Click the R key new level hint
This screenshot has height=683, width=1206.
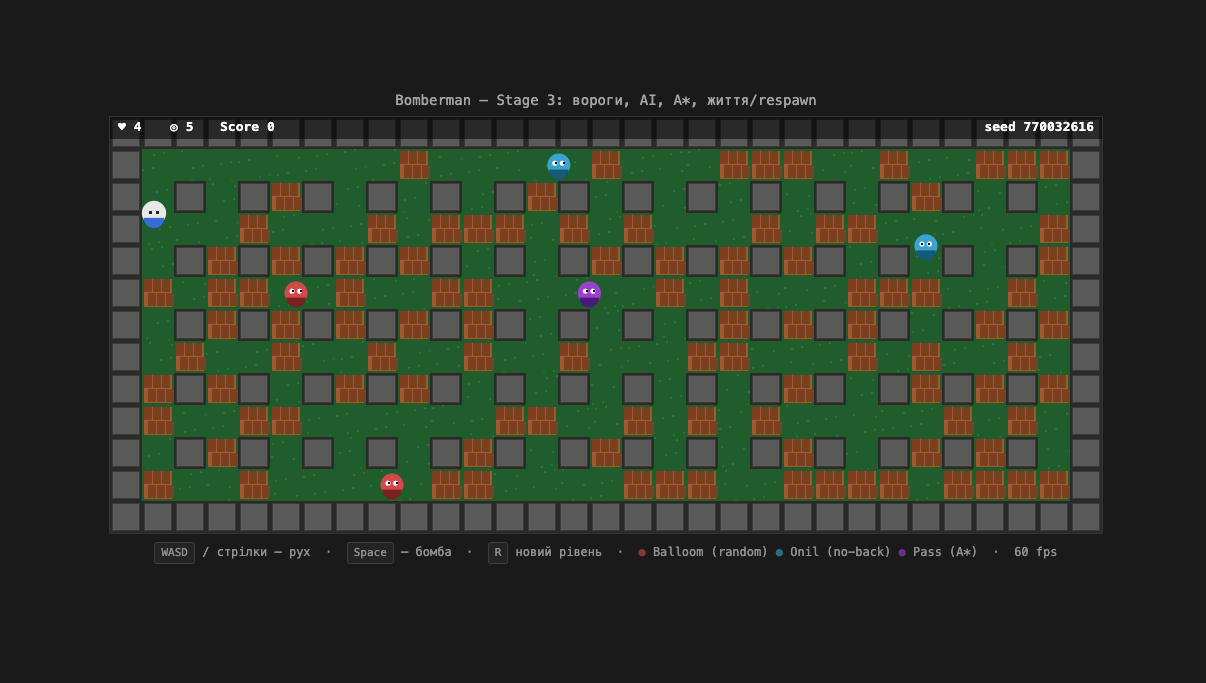[498, 553]
